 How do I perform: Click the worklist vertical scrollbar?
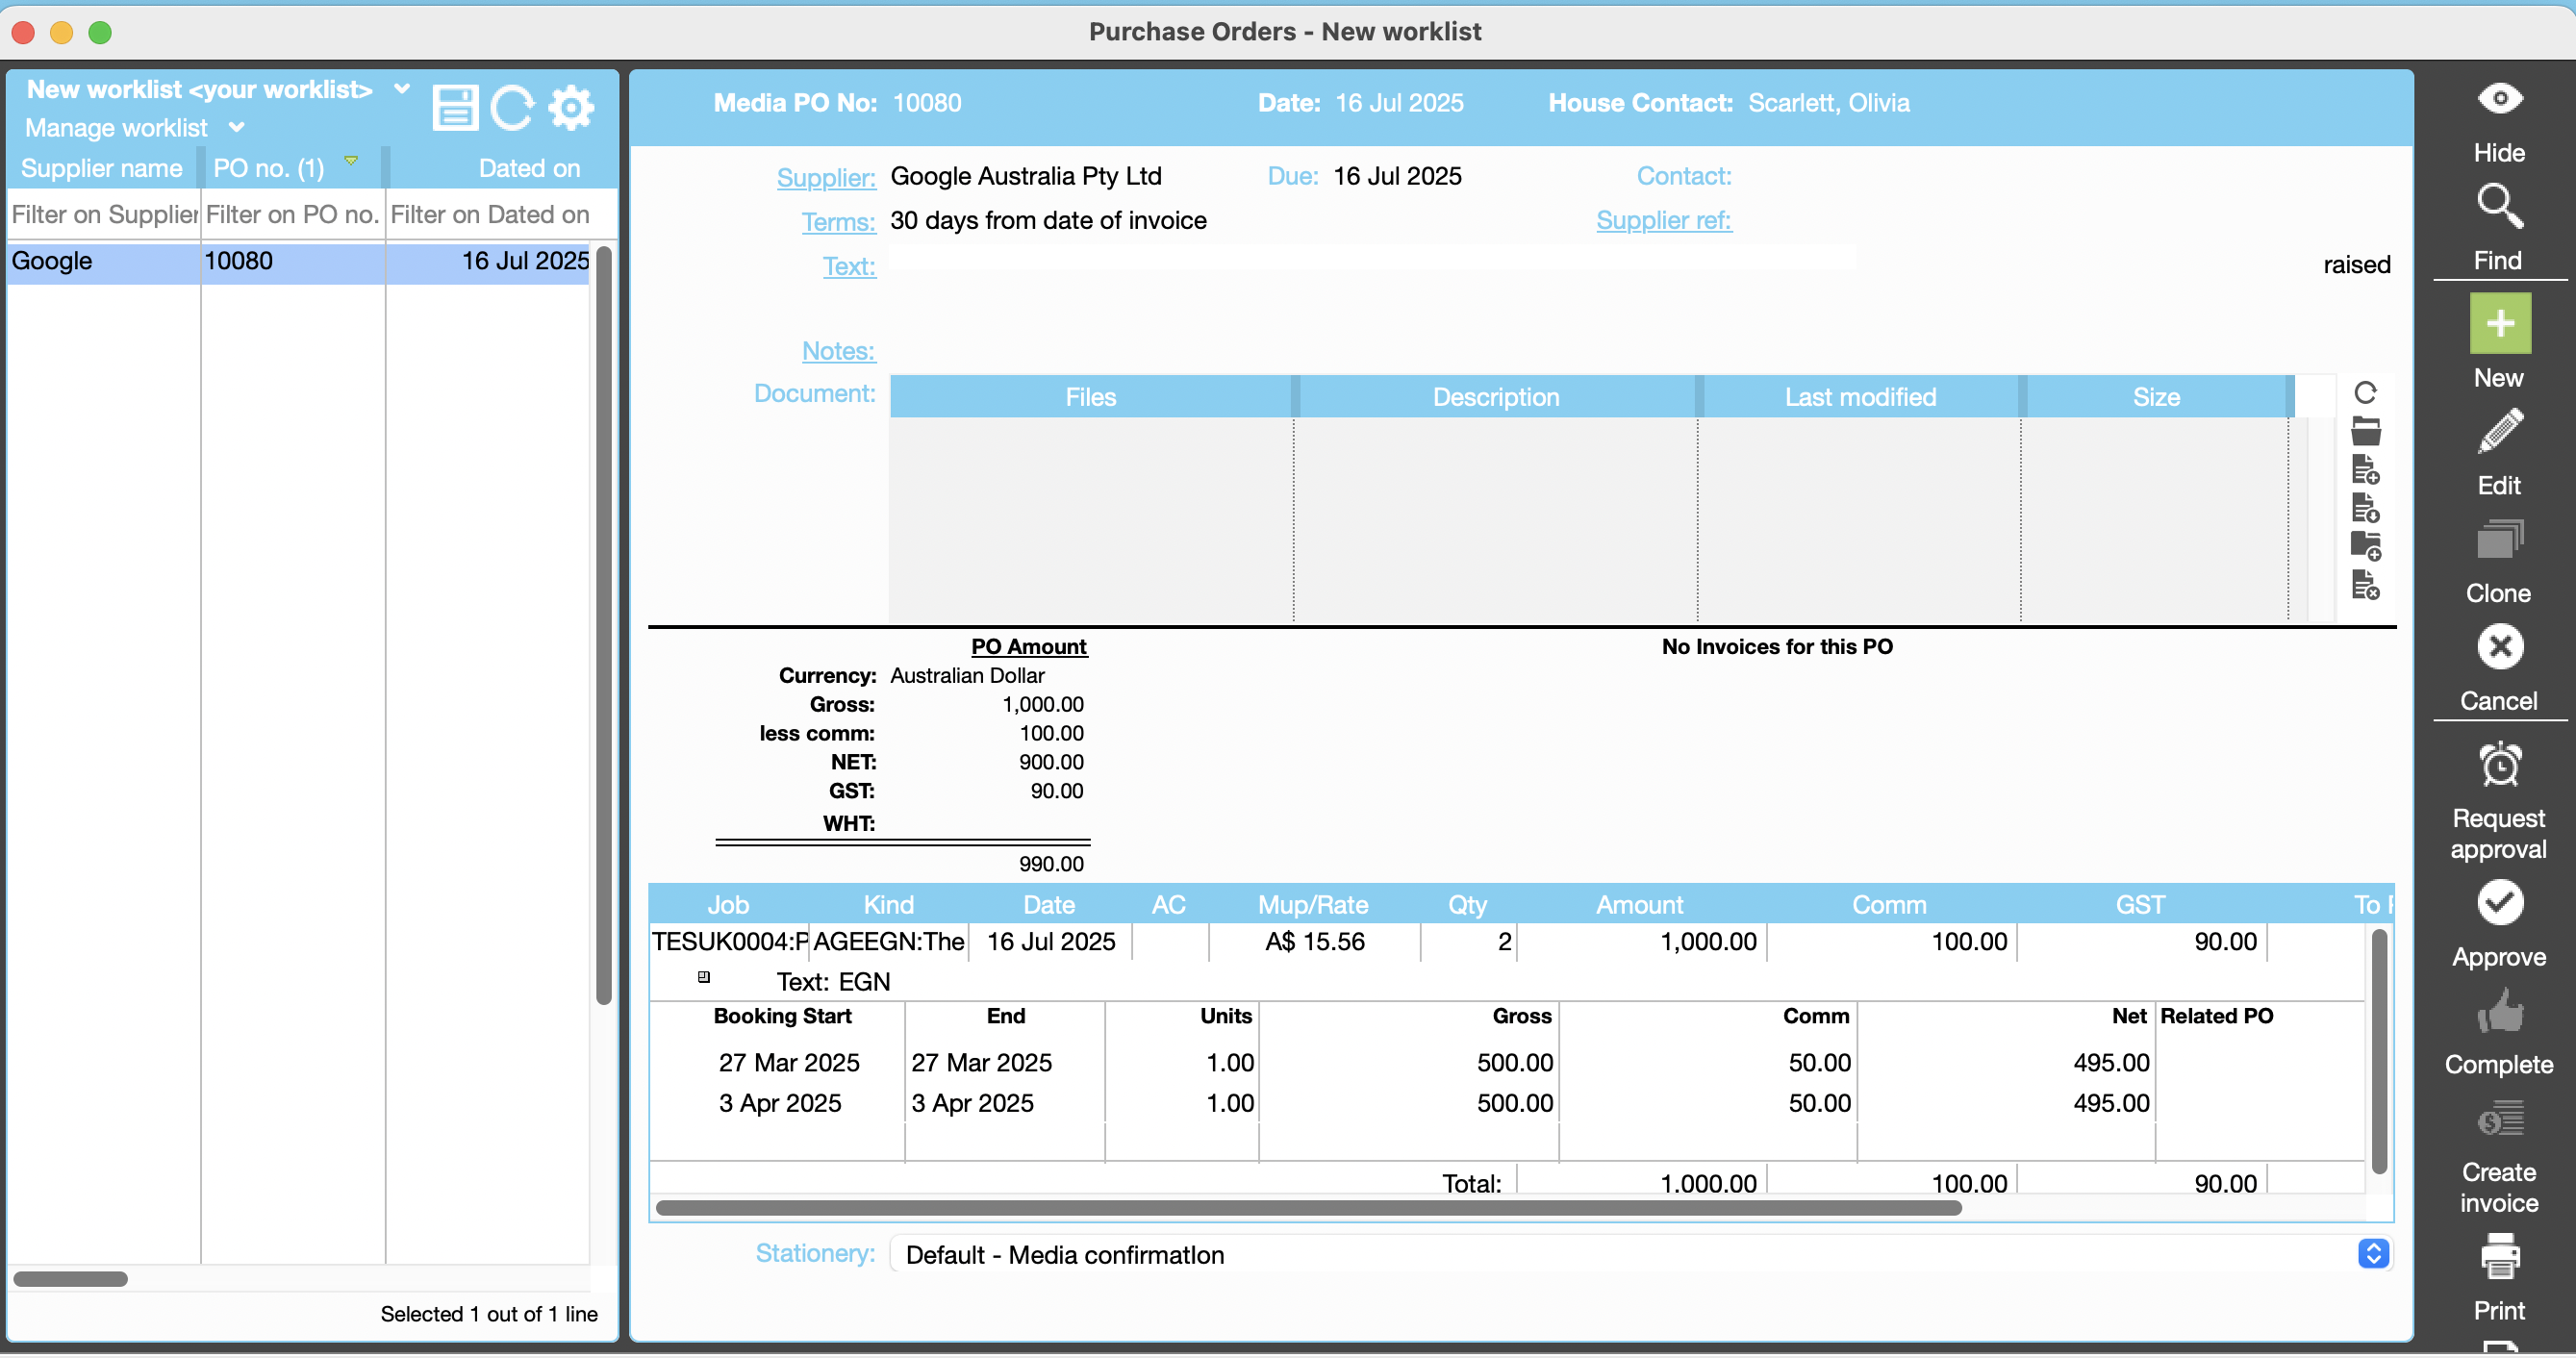click(603, 625)
